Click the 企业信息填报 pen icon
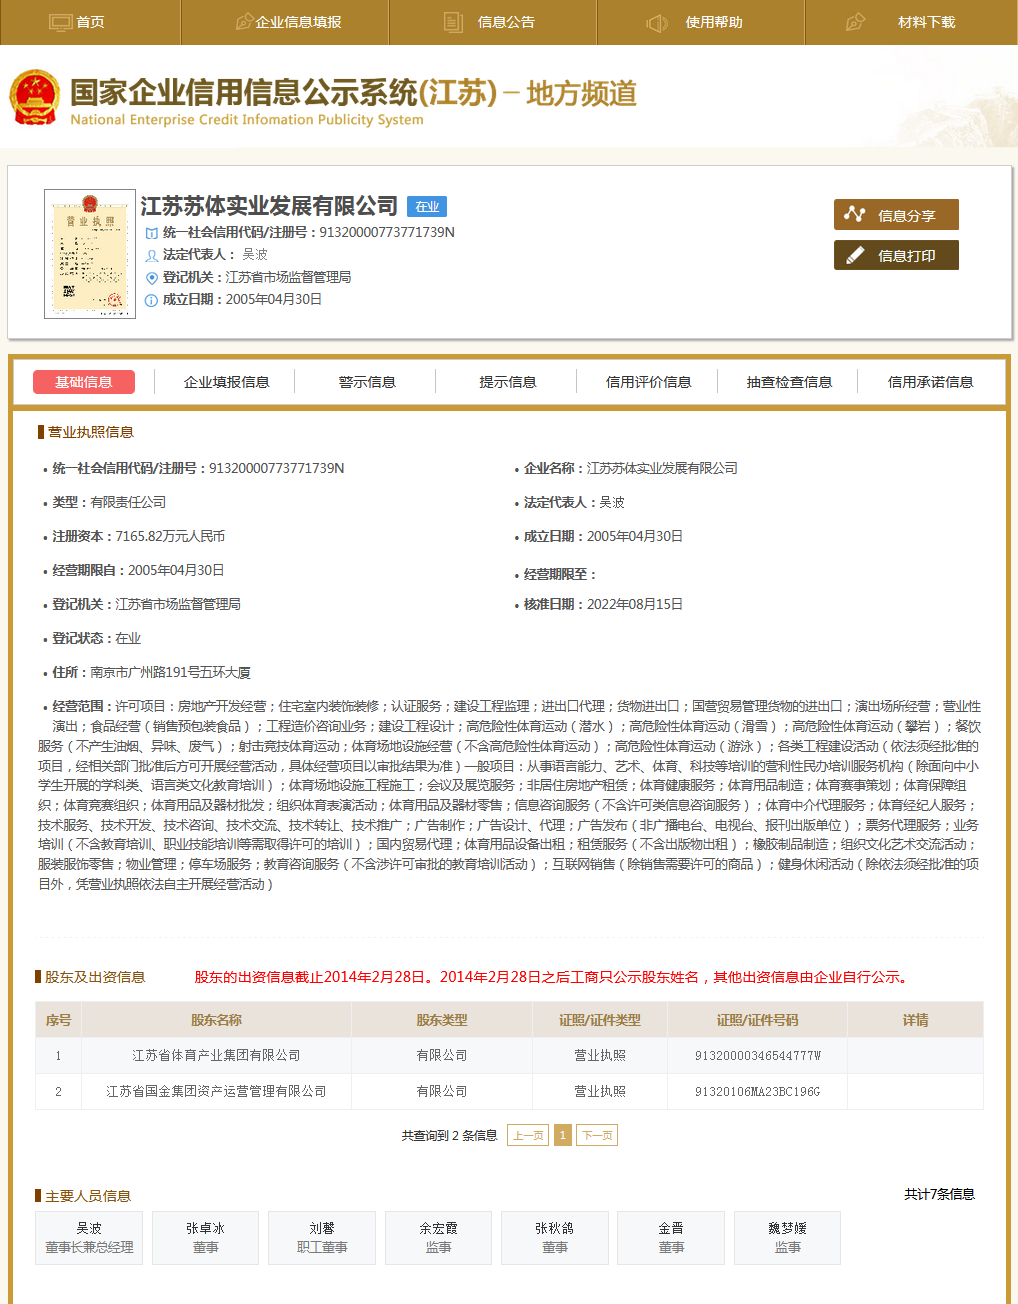This screenshot has height=1304, width=1018. pos(243,22)
